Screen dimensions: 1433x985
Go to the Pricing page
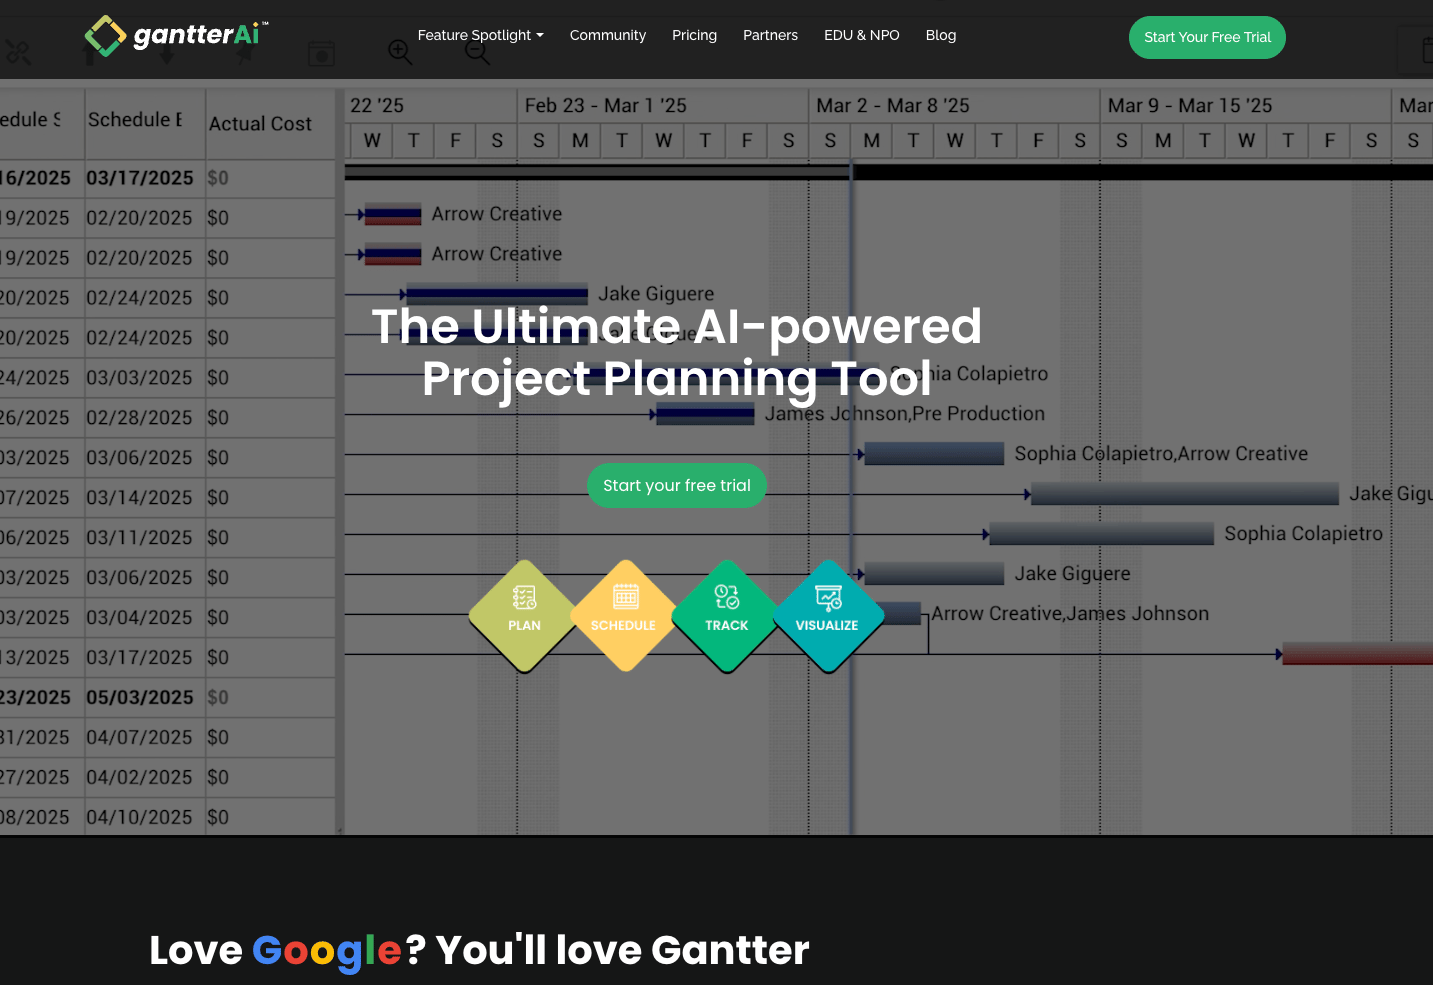coord(694,35)
